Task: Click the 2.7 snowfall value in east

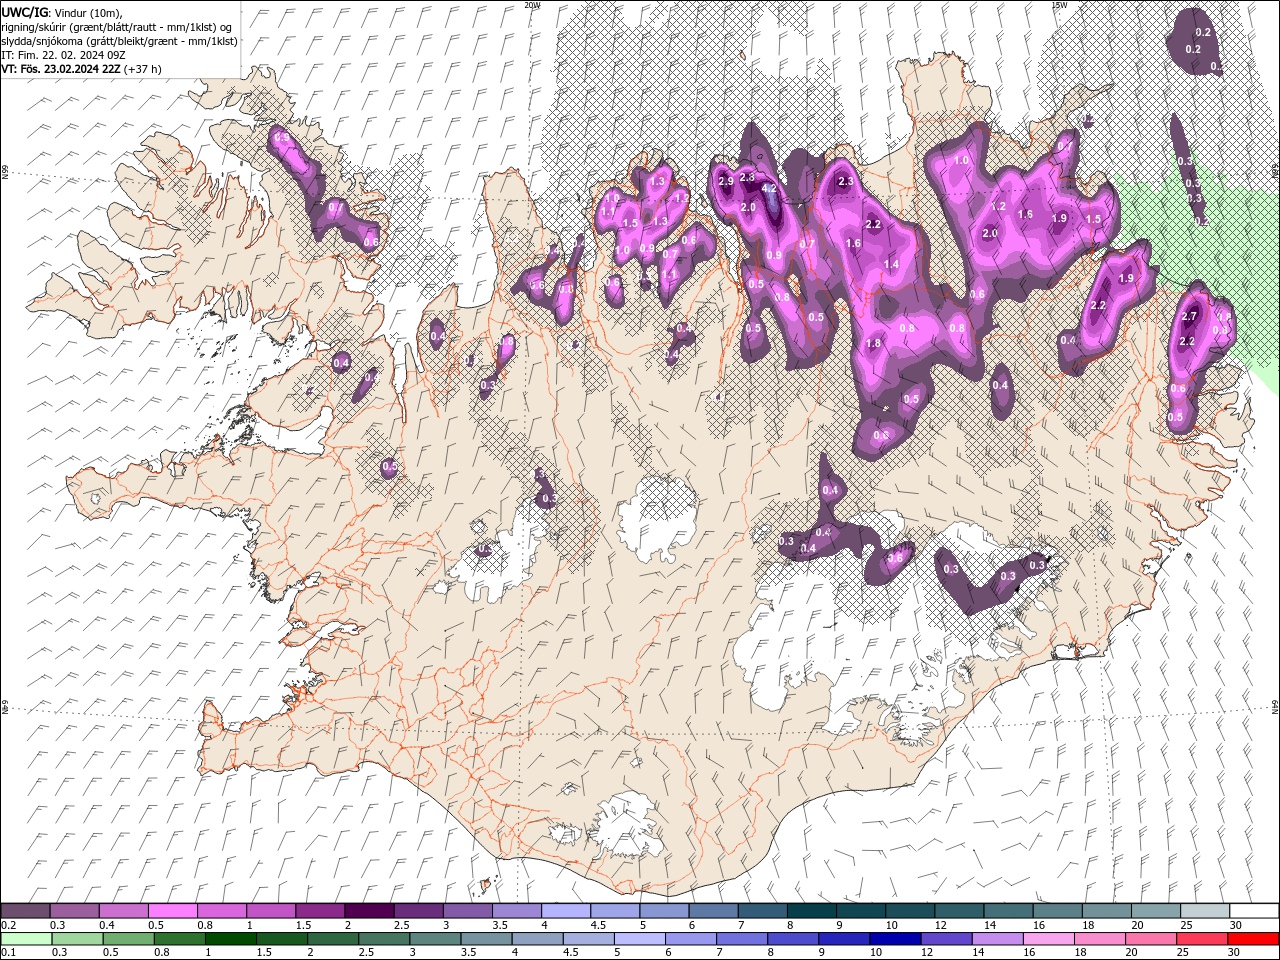Action: coord(1189,317)
